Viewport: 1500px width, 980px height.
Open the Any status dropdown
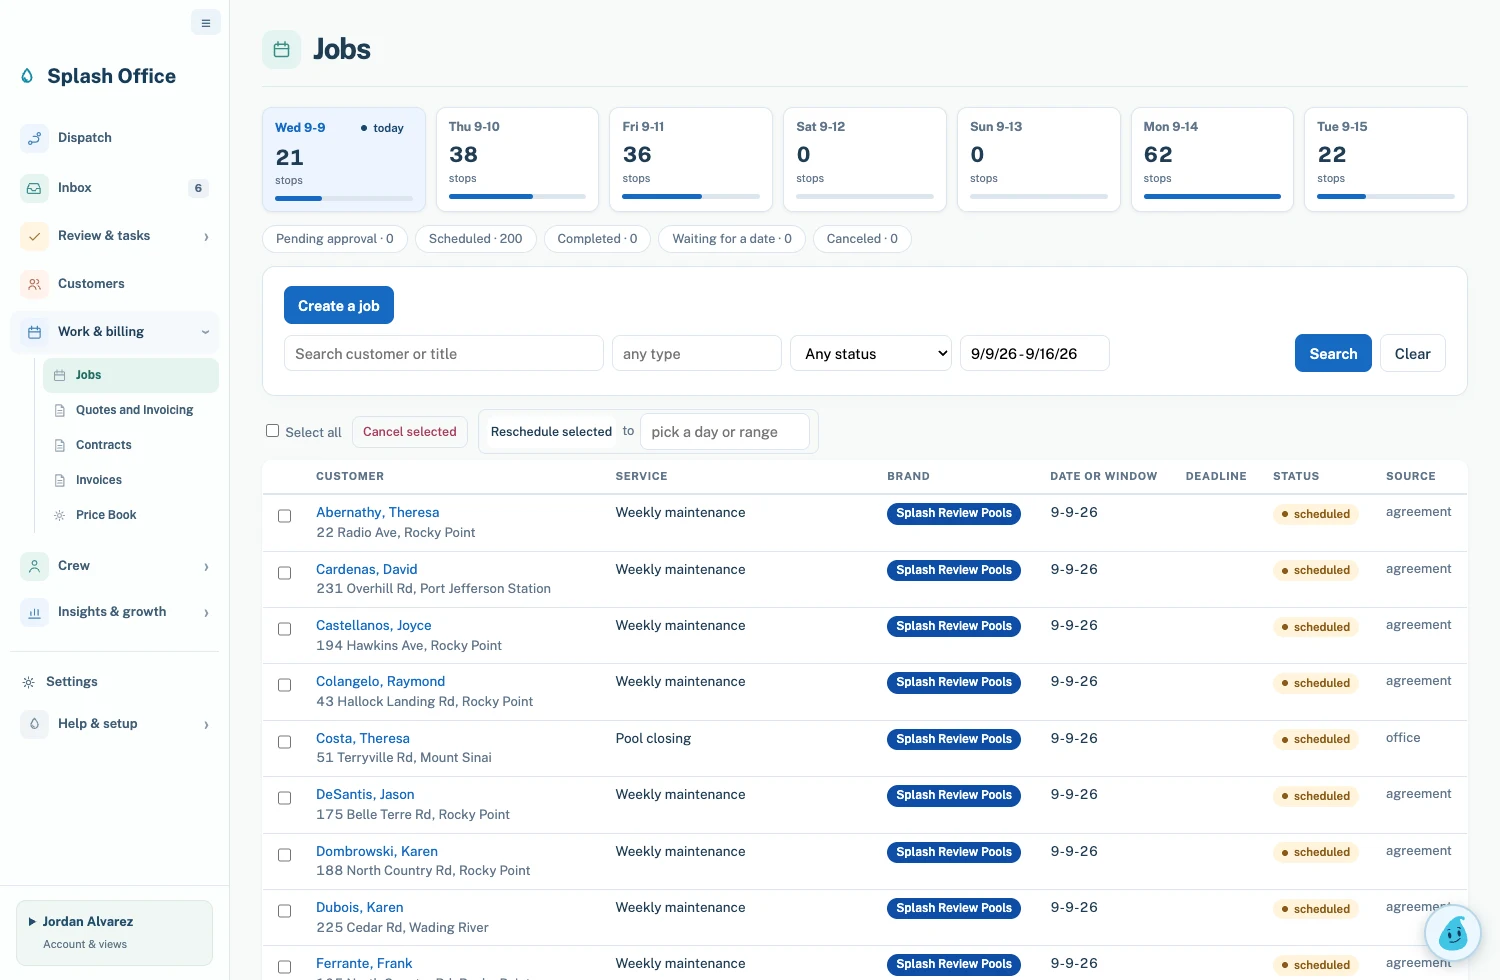coord(871,353)
